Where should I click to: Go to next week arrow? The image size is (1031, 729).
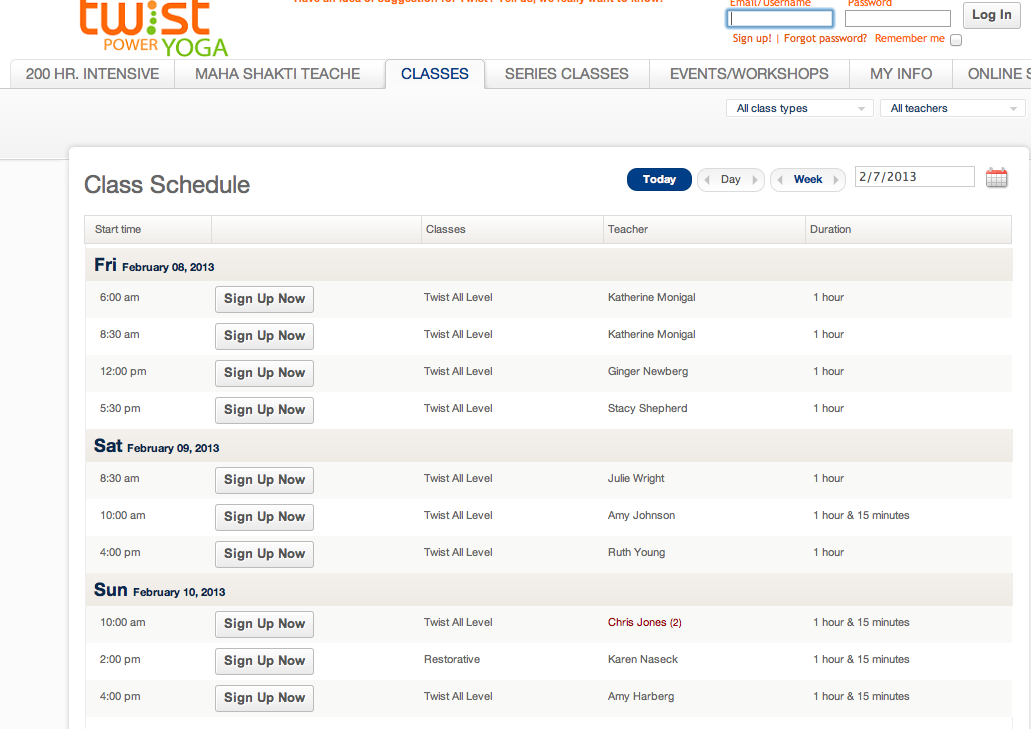click(x=836, y=179)
